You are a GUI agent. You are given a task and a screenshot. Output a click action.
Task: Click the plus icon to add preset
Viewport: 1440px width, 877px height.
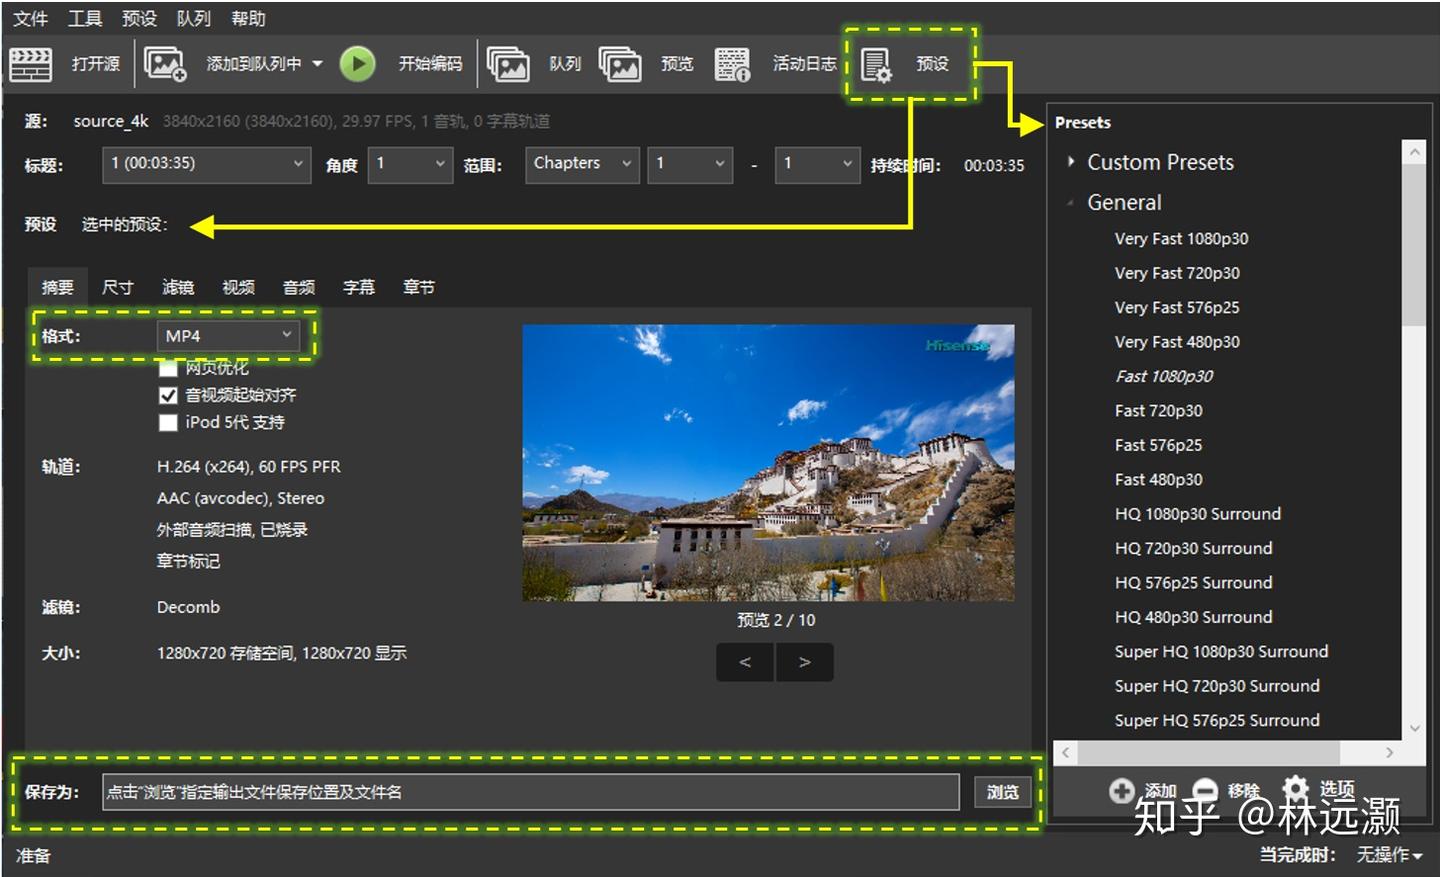1121,791
